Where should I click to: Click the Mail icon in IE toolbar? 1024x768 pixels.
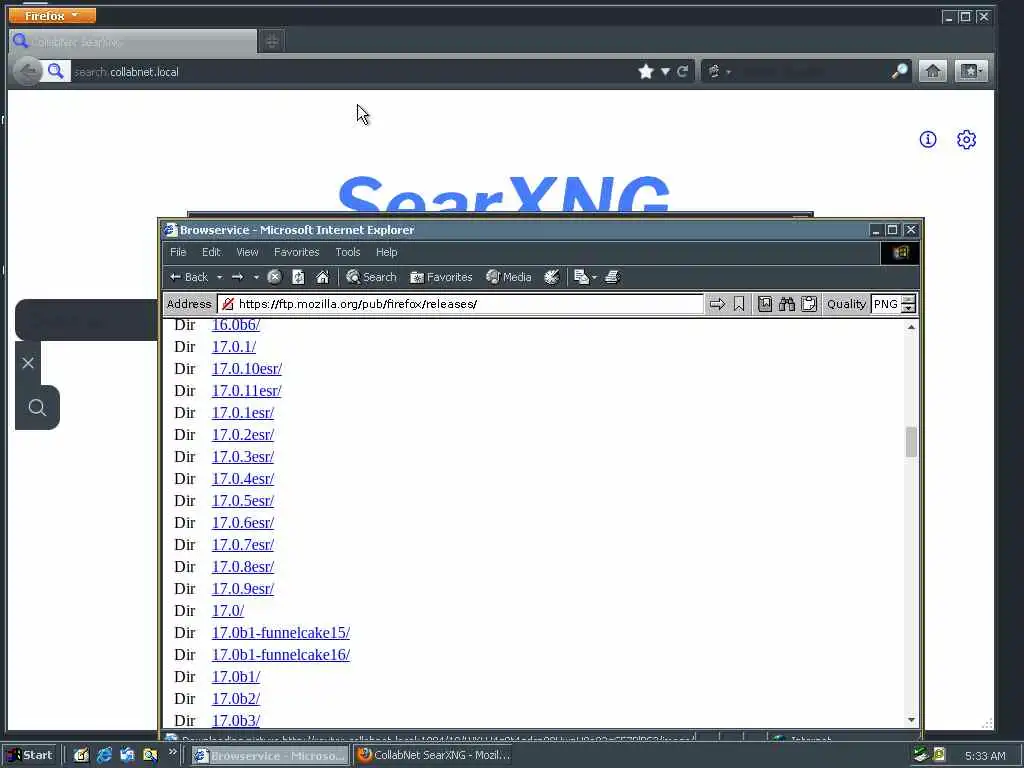click(x=581, y=277)
